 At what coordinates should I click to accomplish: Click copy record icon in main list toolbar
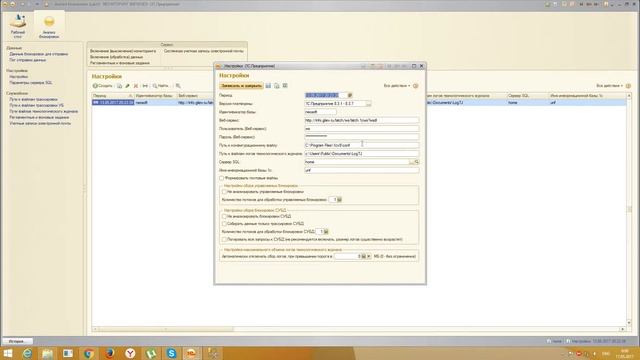[120, 86]
